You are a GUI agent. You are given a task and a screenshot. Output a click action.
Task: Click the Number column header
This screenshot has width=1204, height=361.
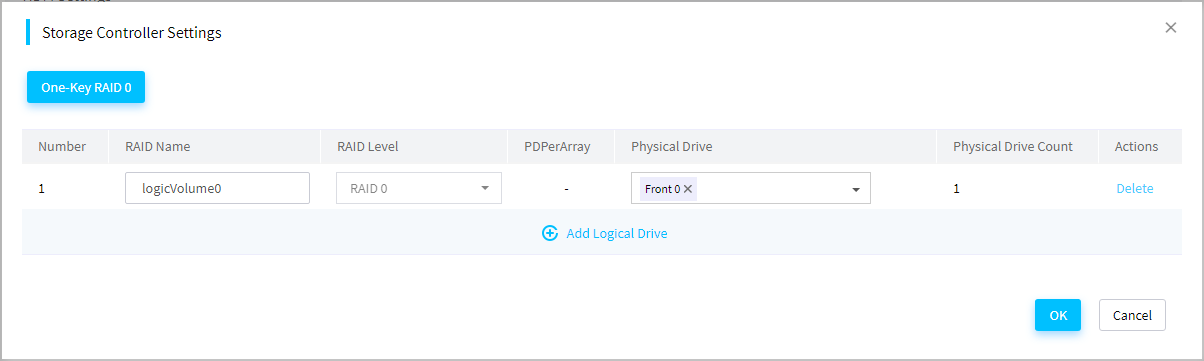(x=62, y=146)
